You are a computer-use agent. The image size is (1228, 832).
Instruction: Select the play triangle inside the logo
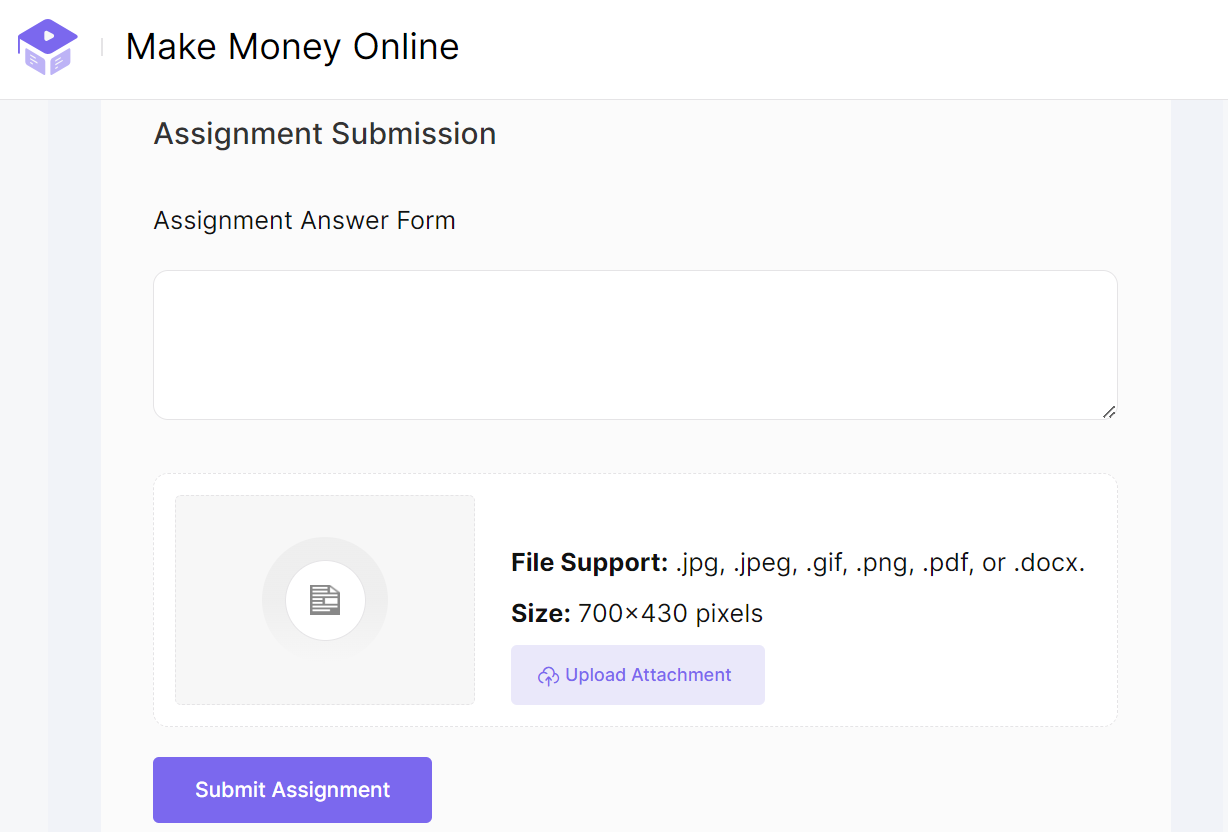click(47, 36)
